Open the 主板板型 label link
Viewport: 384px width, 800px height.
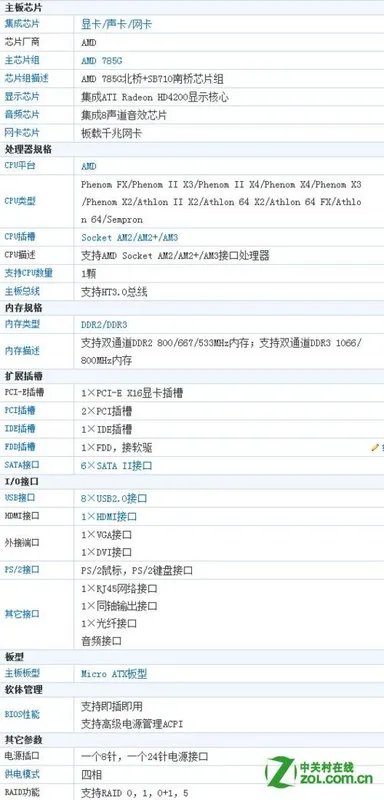tap(22, 673)
